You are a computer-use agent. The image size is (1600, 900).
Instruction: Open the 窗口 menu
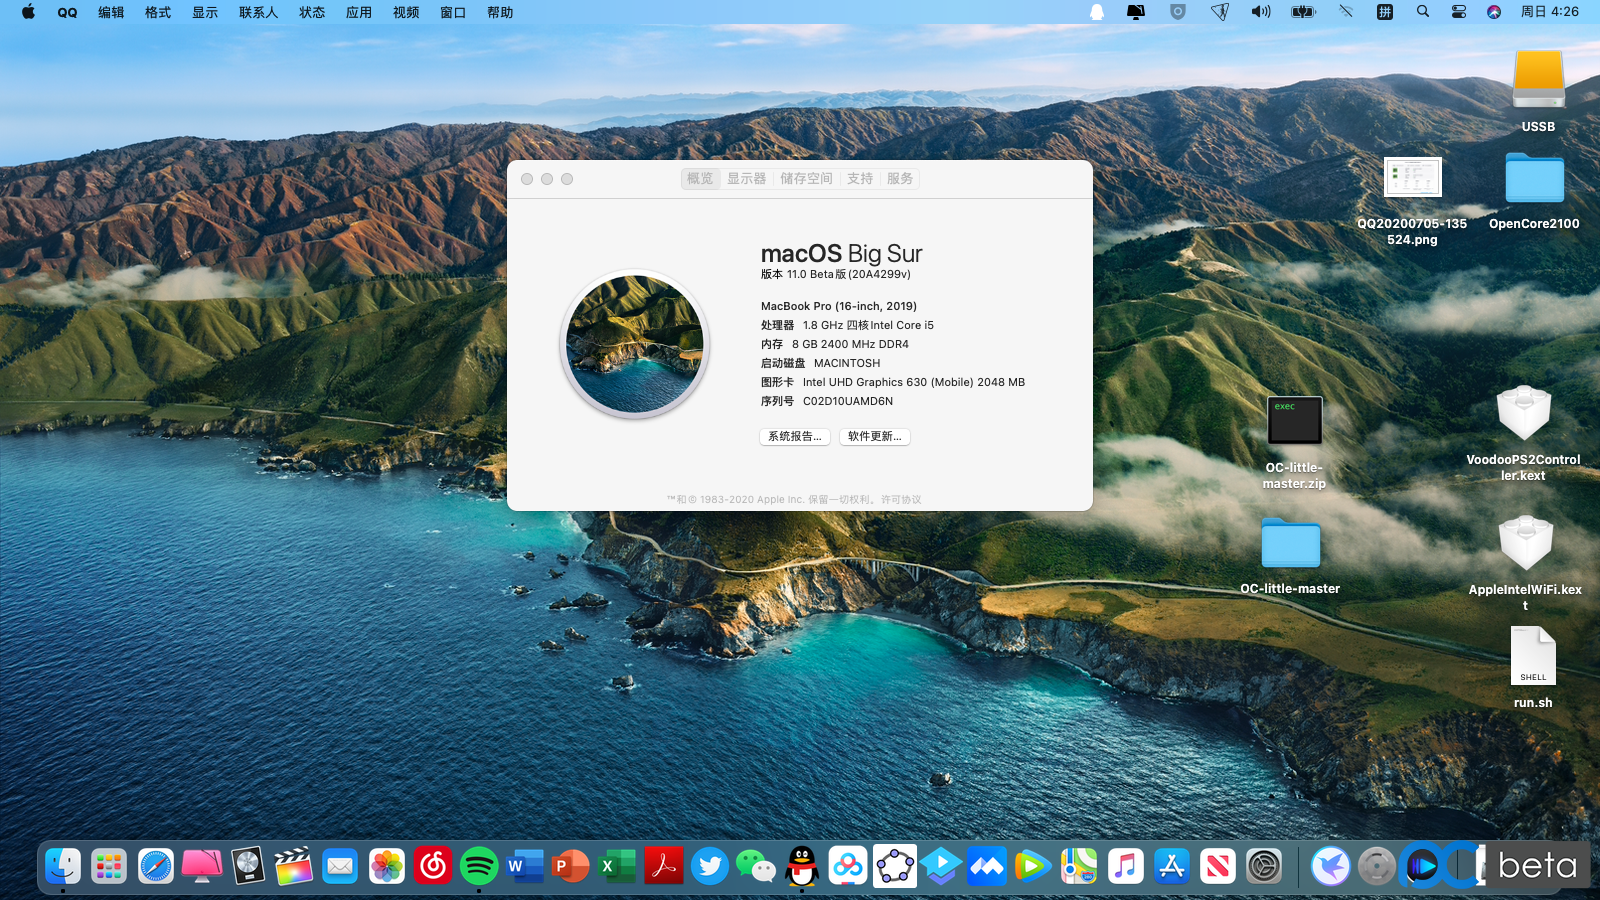point(453,12)
